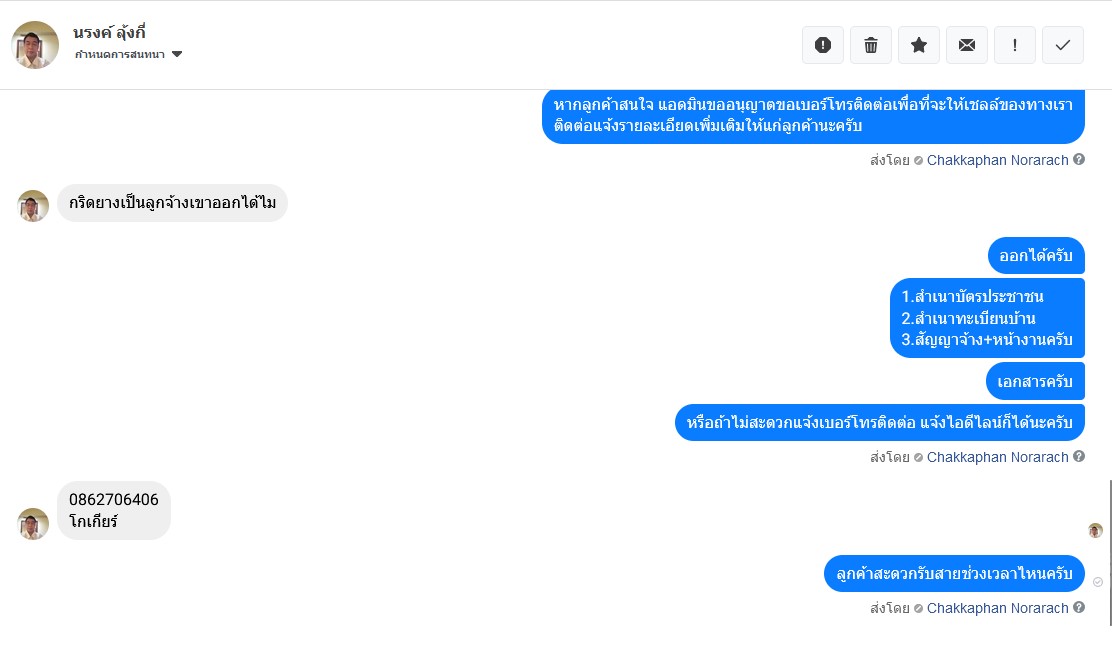Open the กำหนดการสนทนา dropdown
1112x650 pixels.
coord(120,54)
